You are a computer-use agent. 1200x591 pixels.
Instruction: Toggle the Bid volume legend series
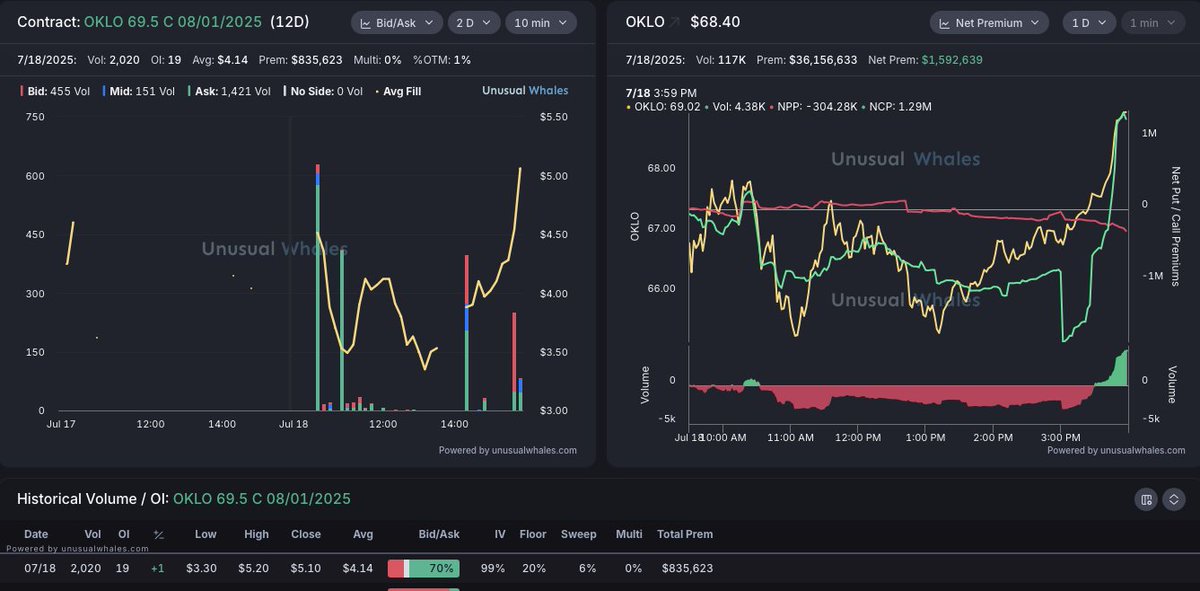point(55,91)
